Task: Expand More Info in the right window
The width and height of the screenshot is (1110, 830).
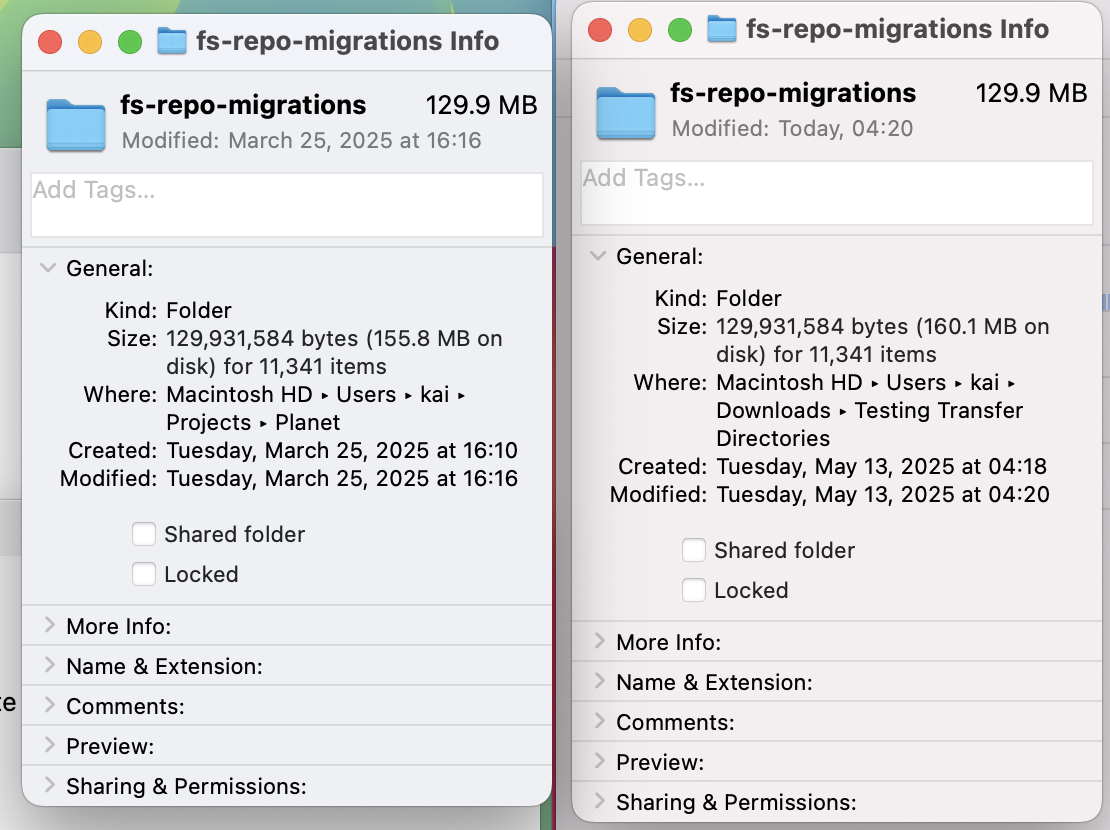Action: (x=598, y=642)
